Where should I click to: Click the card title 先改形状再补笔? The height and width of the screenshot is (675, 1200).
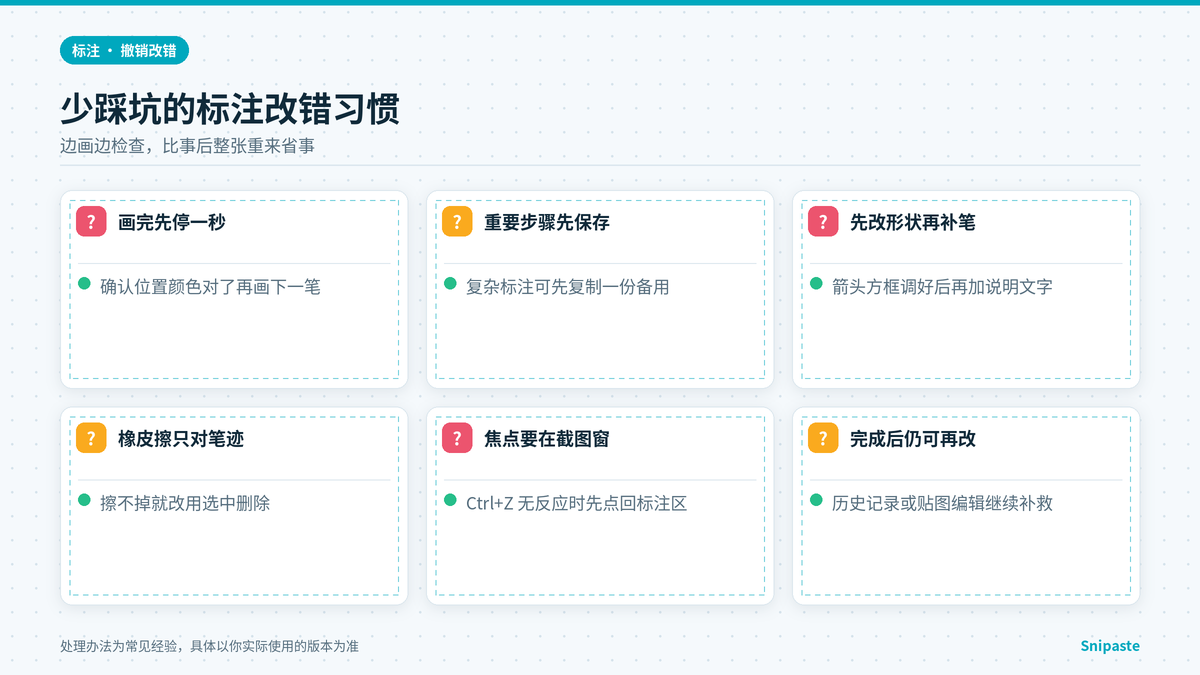913,222
